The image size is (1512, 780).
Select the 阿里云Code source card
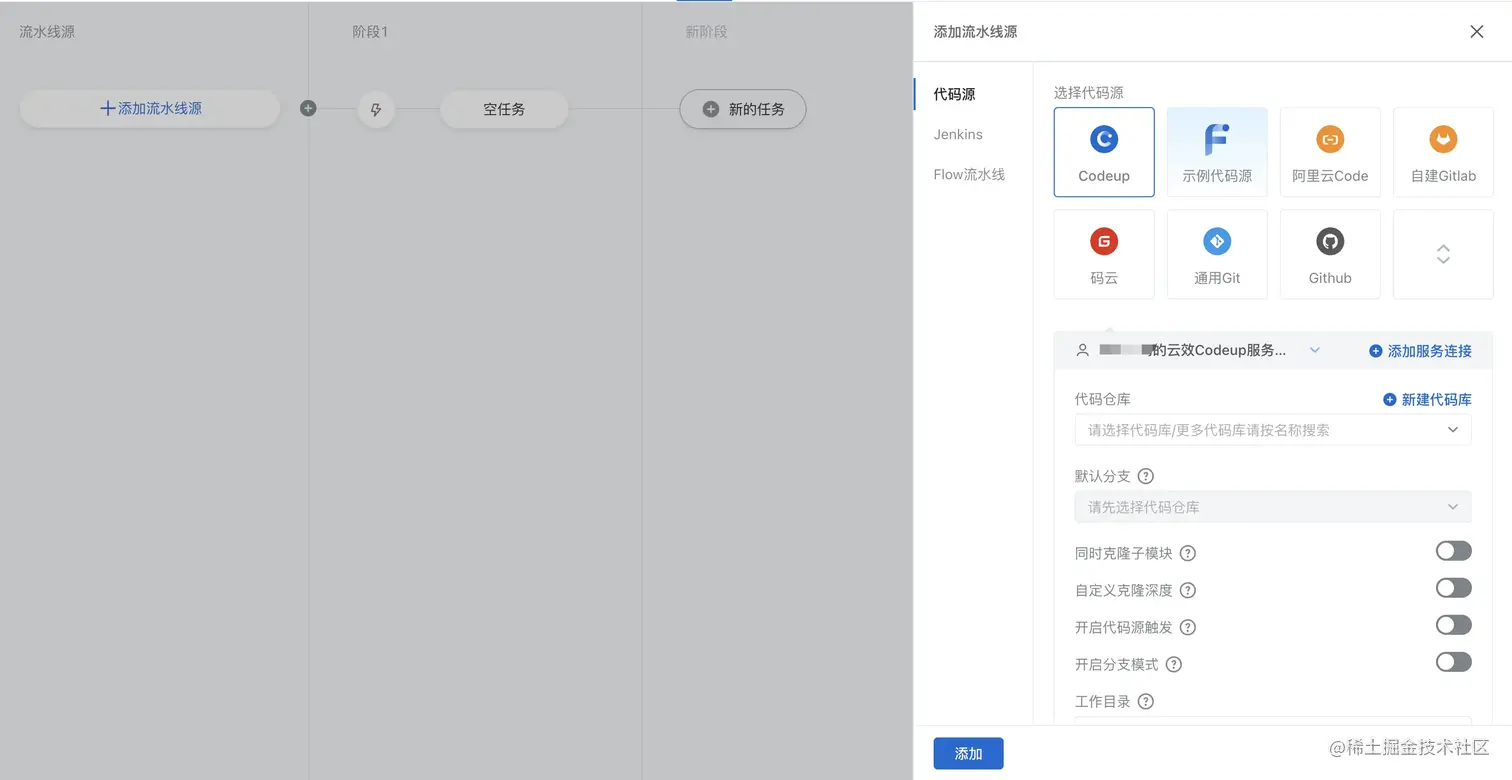point(1330,152)
